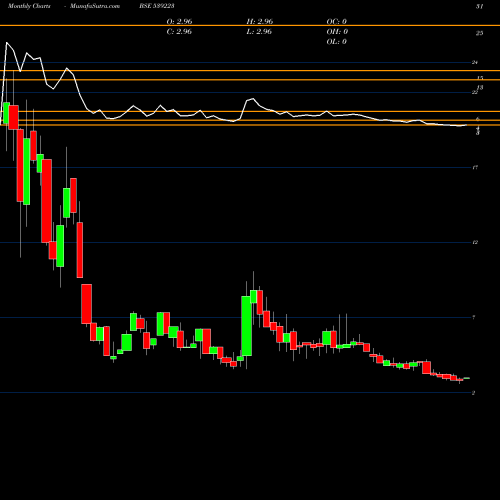Click the 'BSE 539223' symbol label
Viewport: 500px width, 500px height.
tap(157, 6)
